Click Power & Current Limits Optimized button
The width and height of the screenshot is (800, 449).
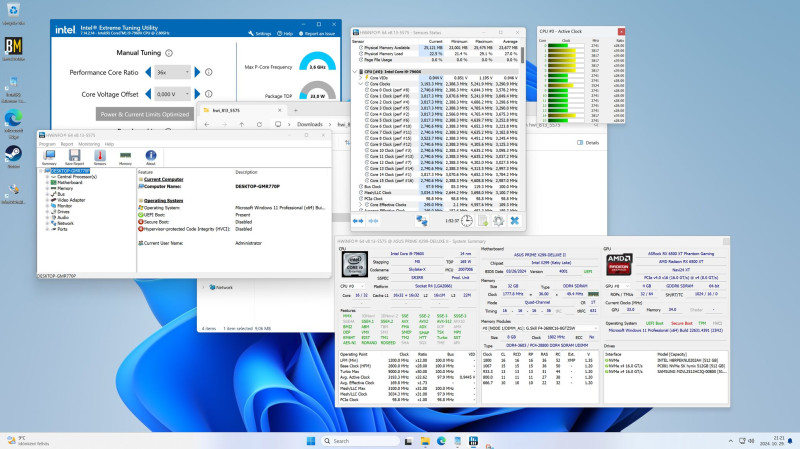click(145, 114)
